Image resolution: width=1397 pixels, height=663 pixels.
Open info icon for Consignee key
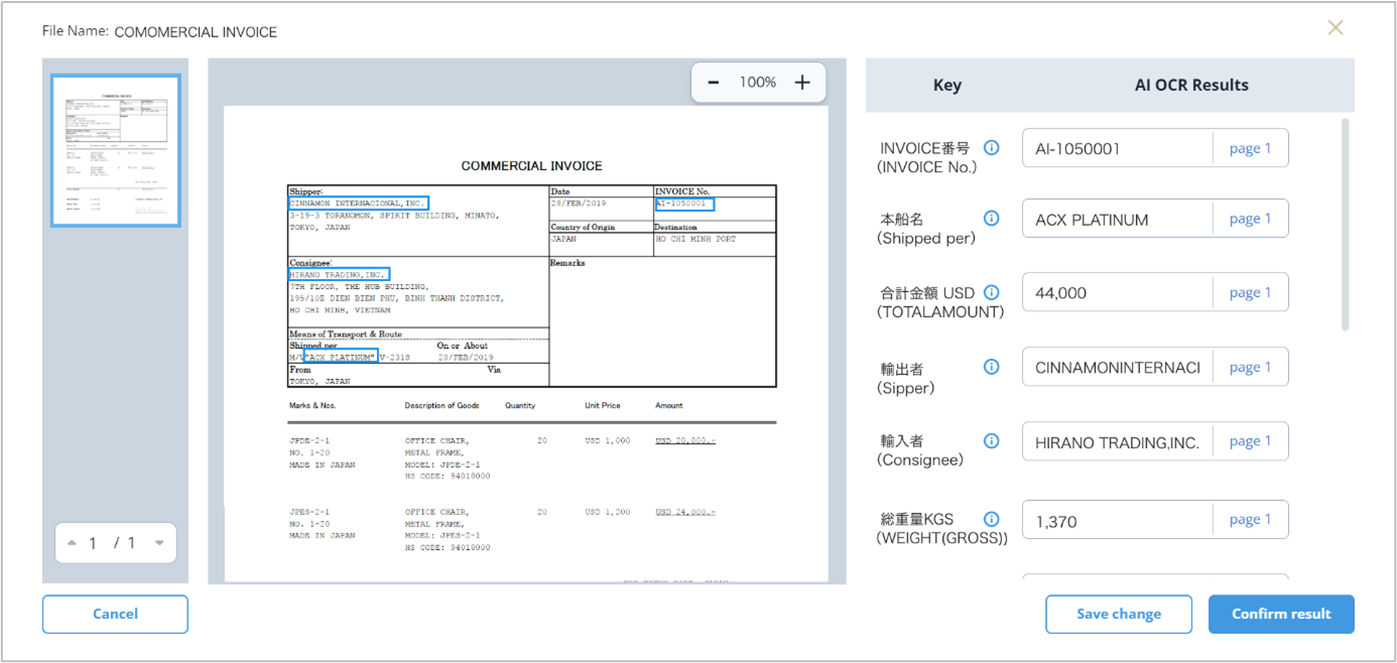pos(991,441)
